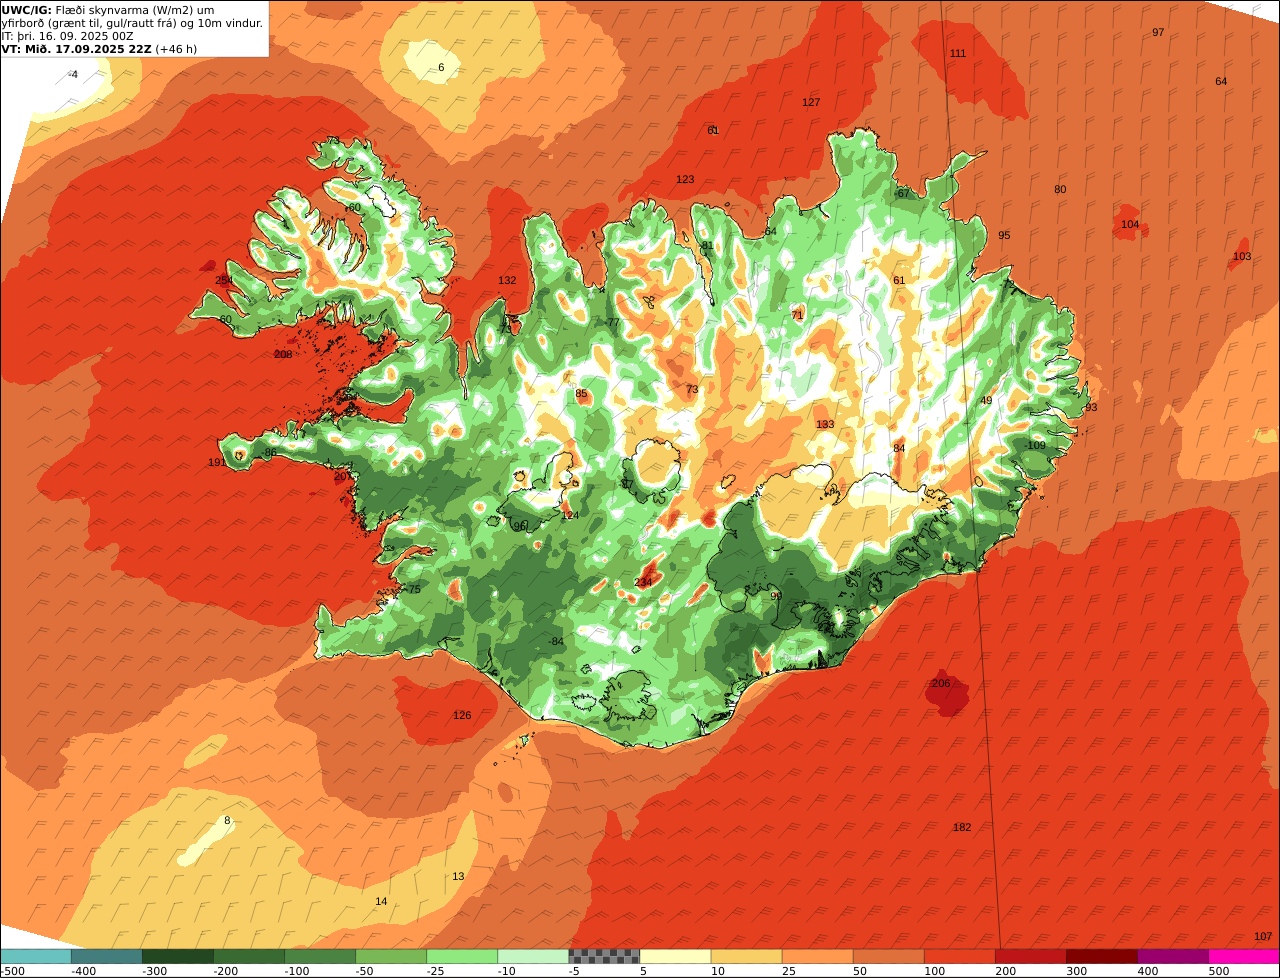Select the flux value -4 on the map

tap(73, 74)
